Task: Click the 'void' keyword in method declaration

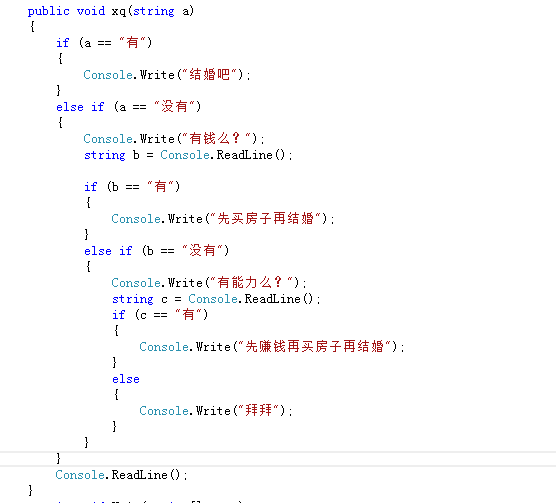Action: coord(91,11)
